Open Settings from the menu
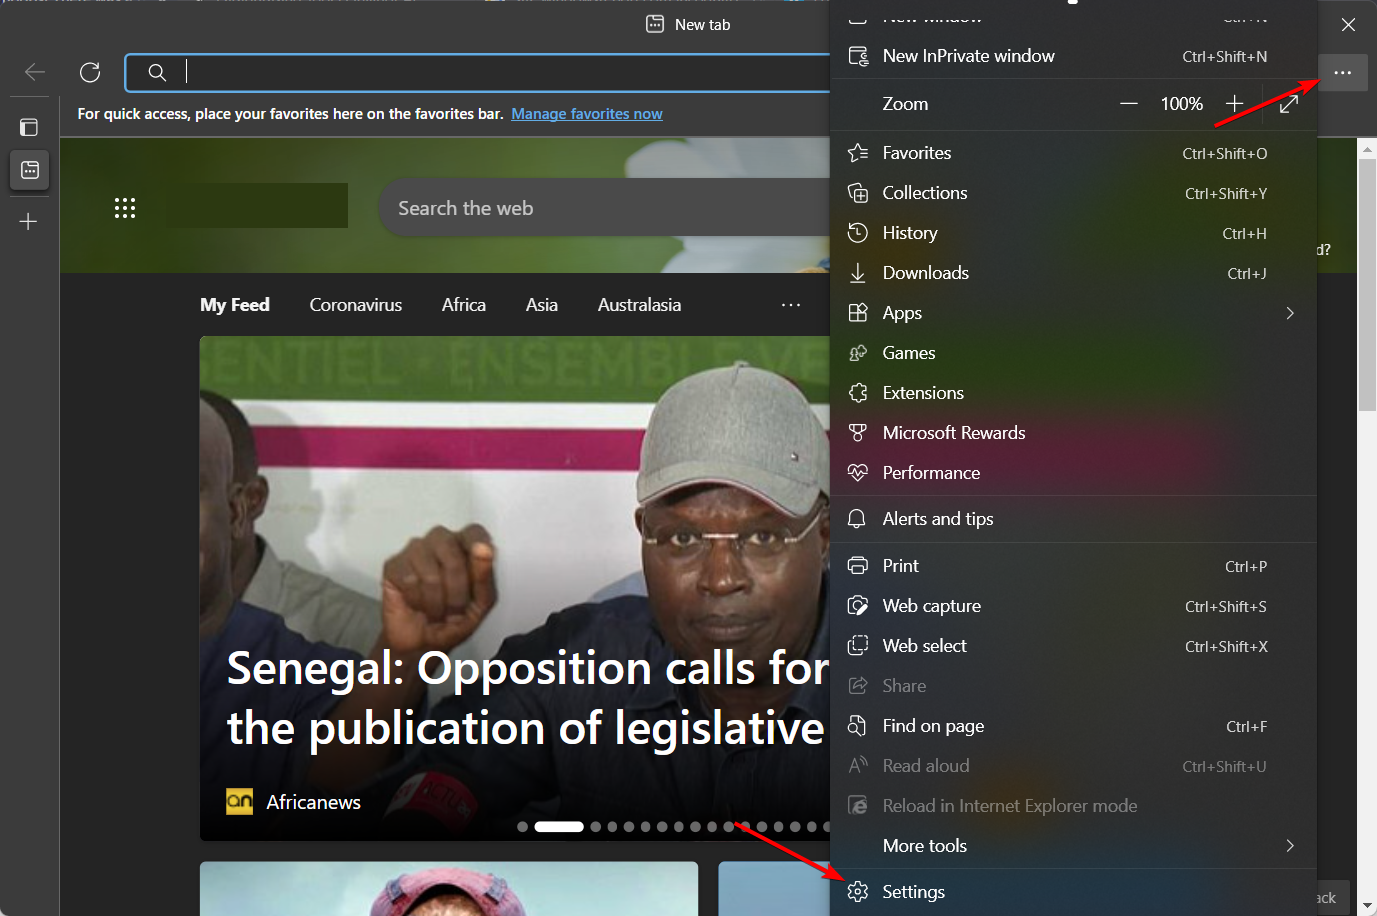The image size is (1377, 916). pyautogui.click(x=1073, y=892)
